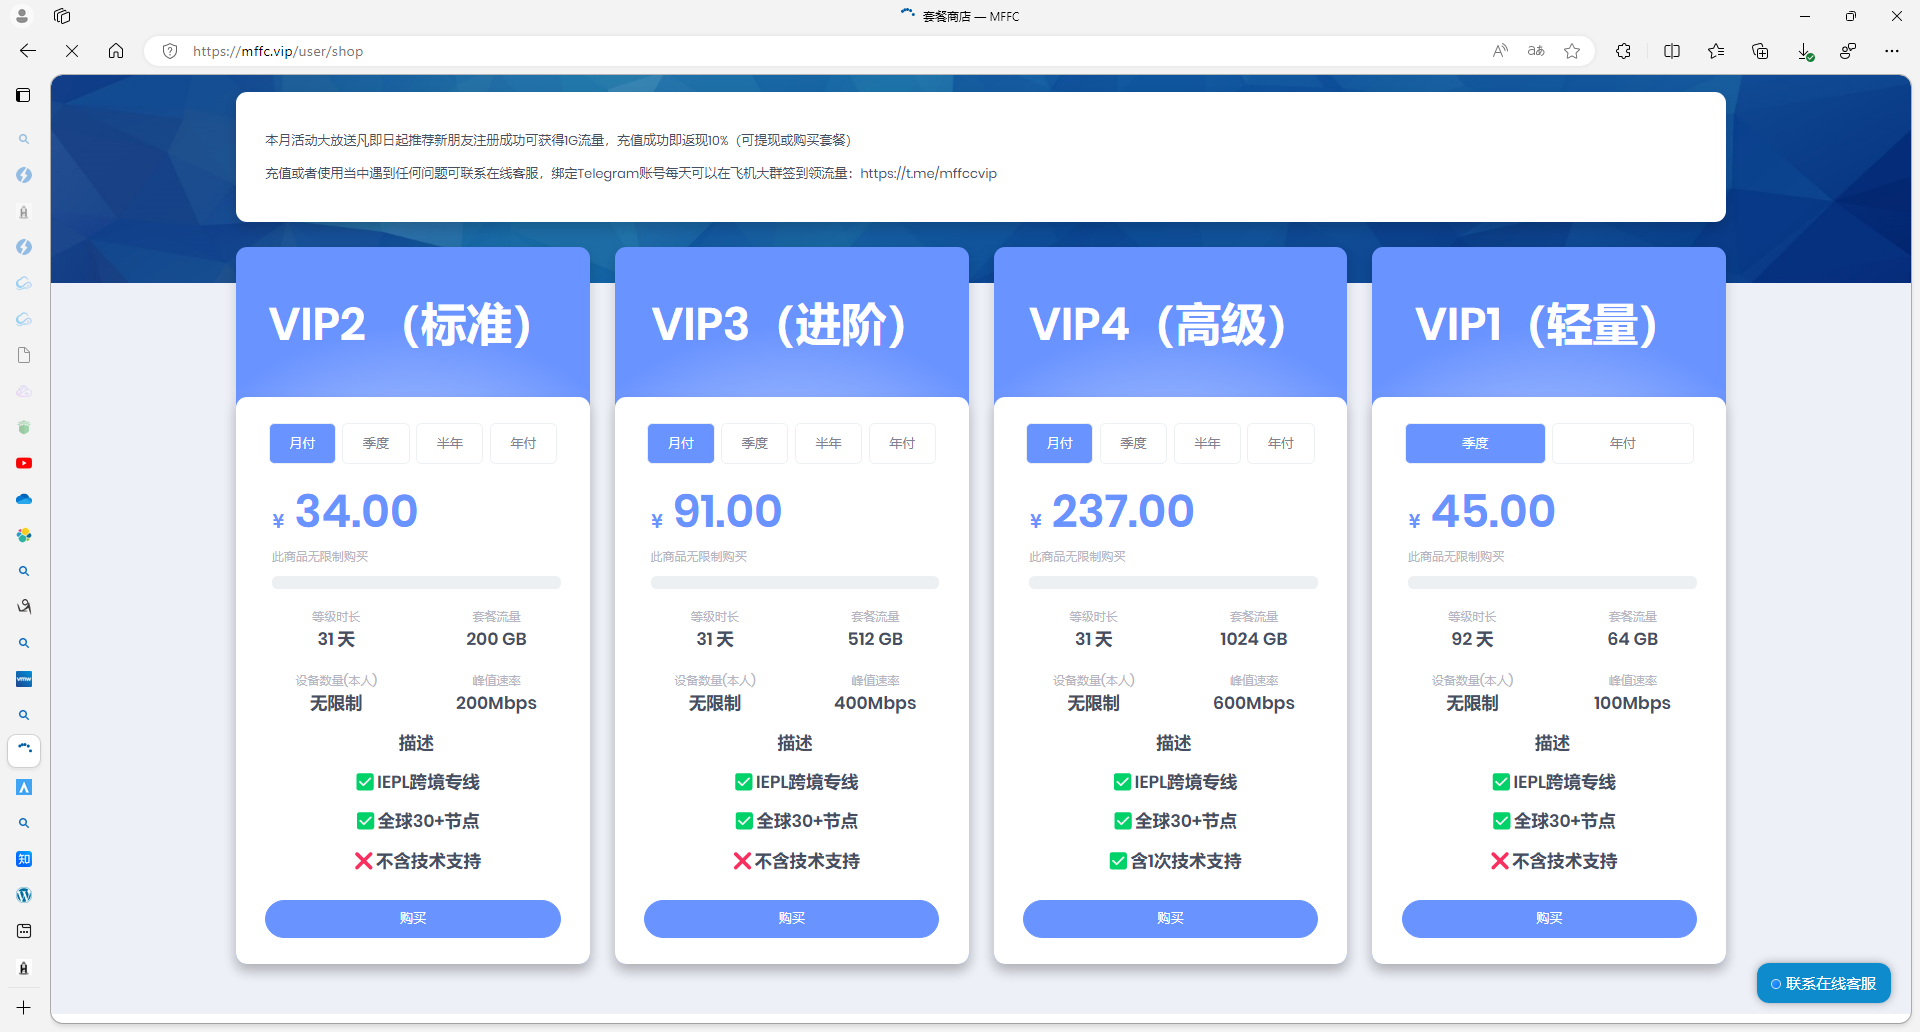This screenshot has width=1920, height=1032.
Task: Select 月付 tab on the VIP3 (进阶) plan
Action: click(681, 443)
